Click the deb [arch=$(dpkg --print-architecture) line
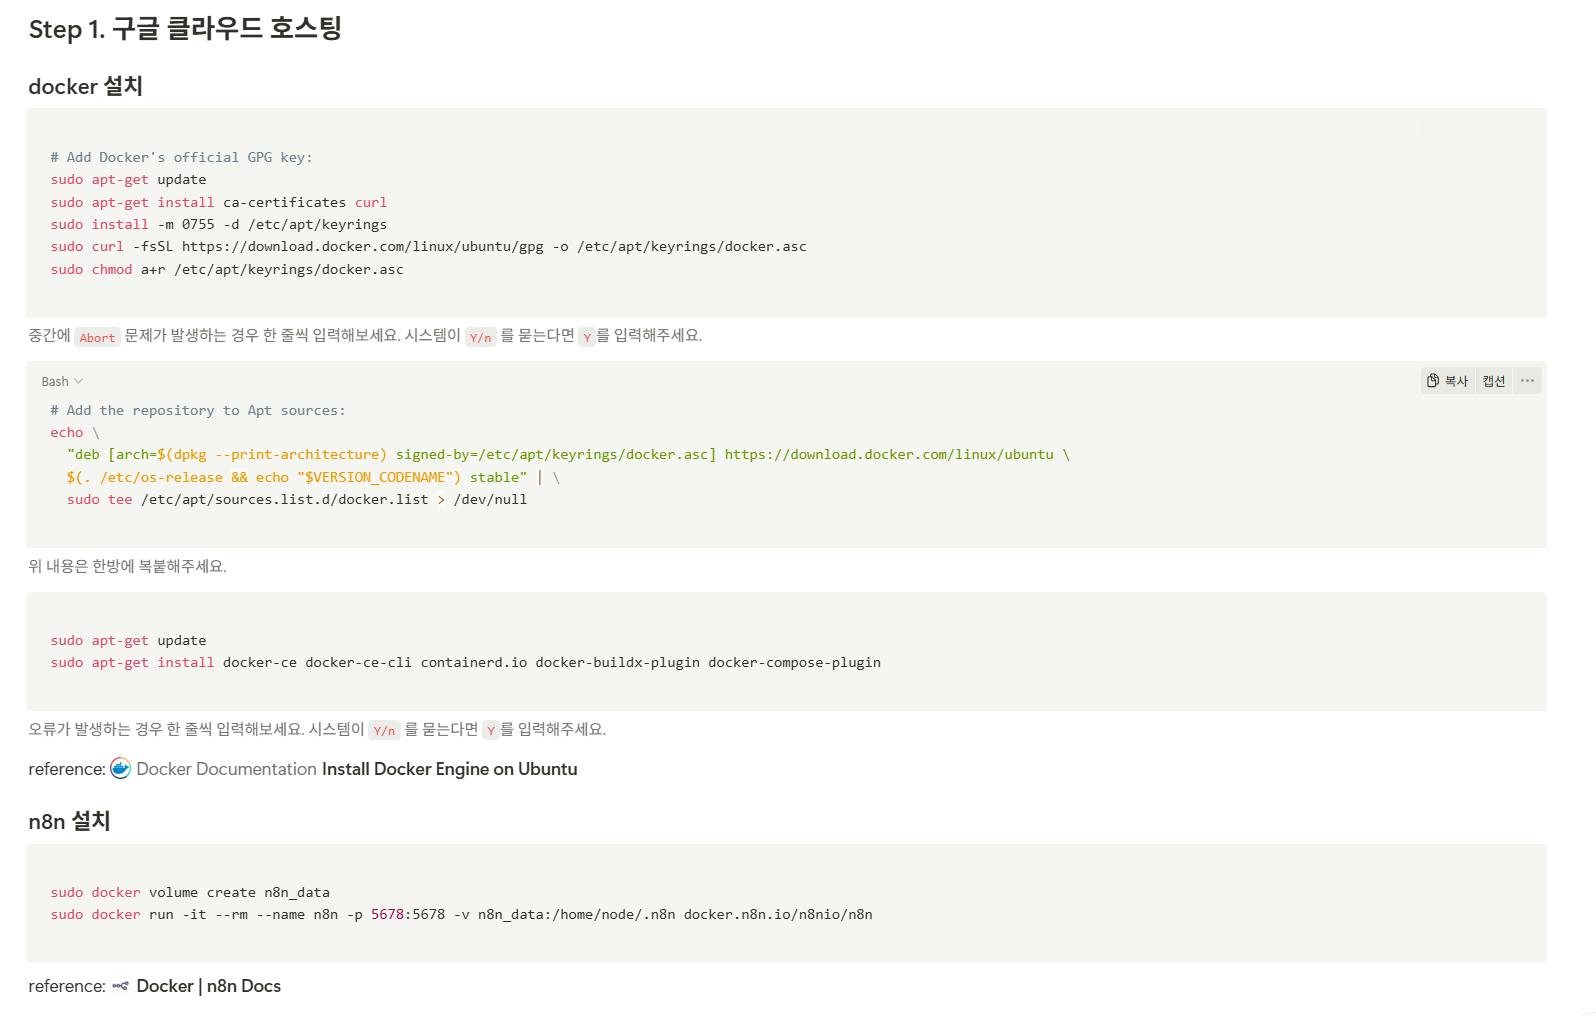Screen dimensions: 1596x1016 (x=568, y=454)
